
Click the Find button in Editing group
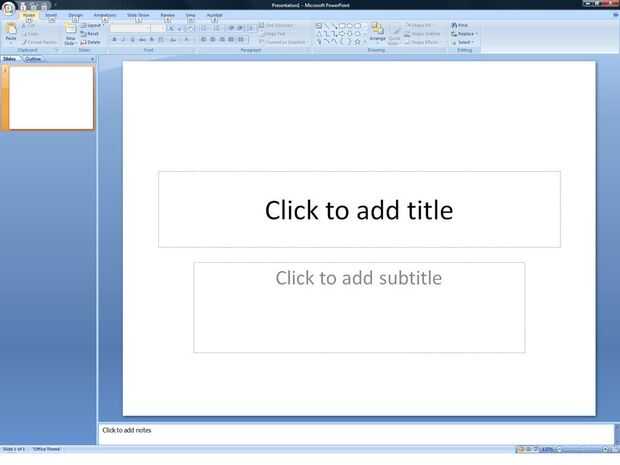(x=460, y=25)
